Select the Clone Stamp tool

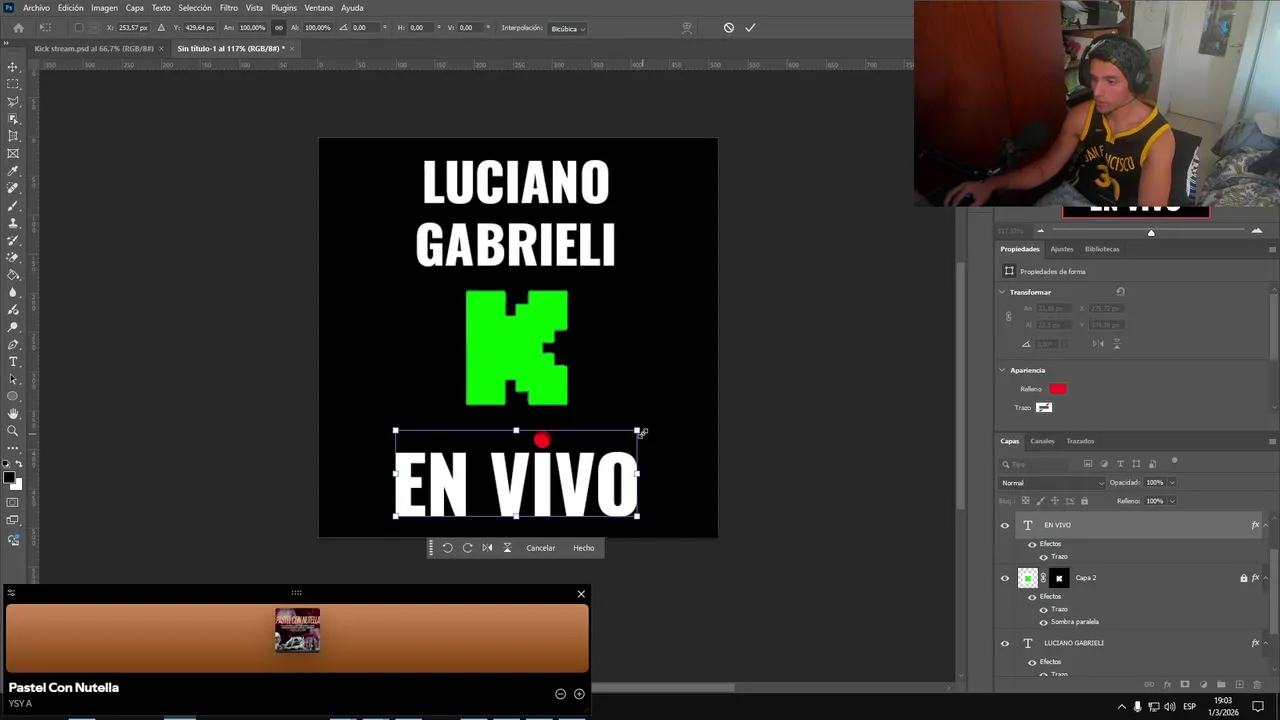pos(13,223)
